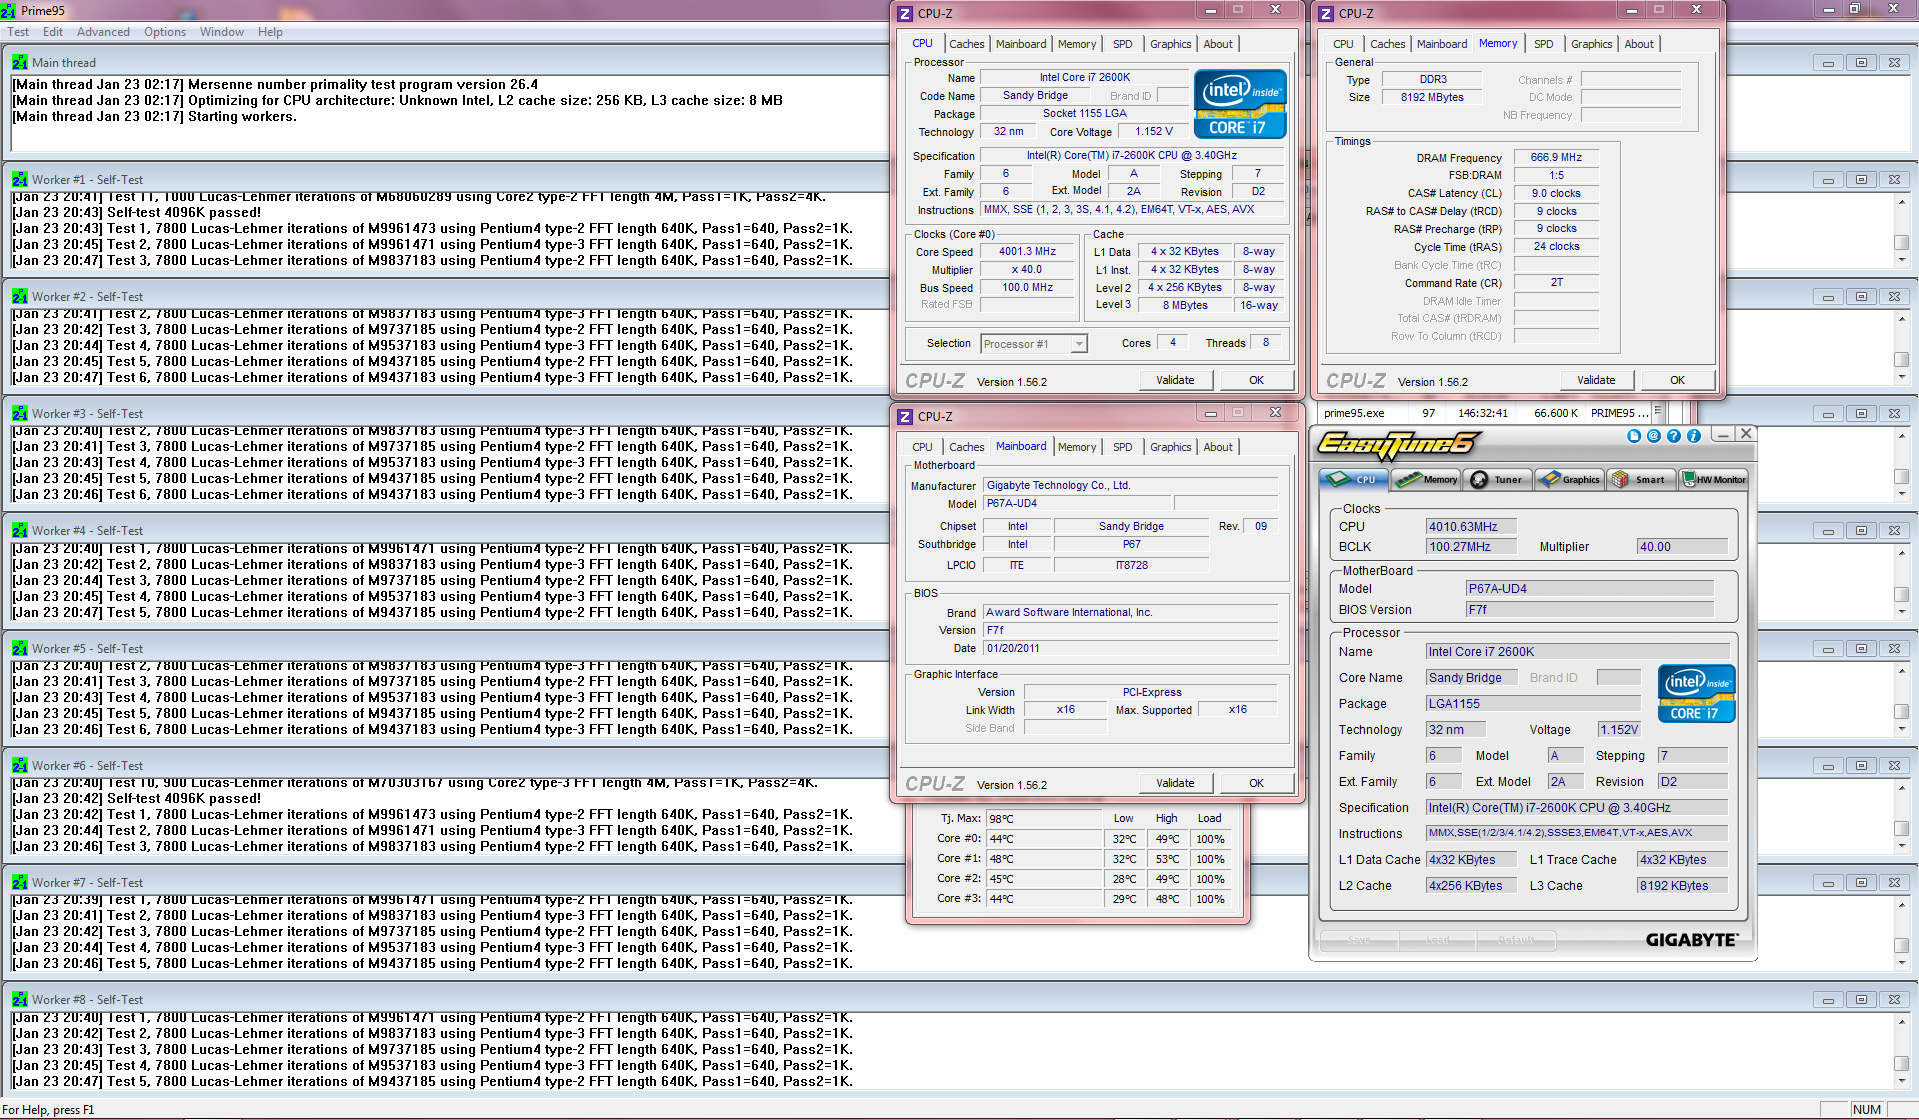Click the Intel Core i7 badge in EasyTune6
This screenshot has height=1120, width=1919.
point(1697,693)
